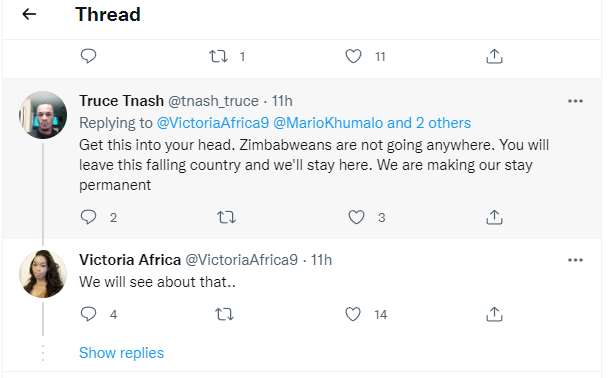This screenshot has width=614, height=378.
Task: Reply to the top tweet with 11 likes
Action: click(x=88, y=56)
